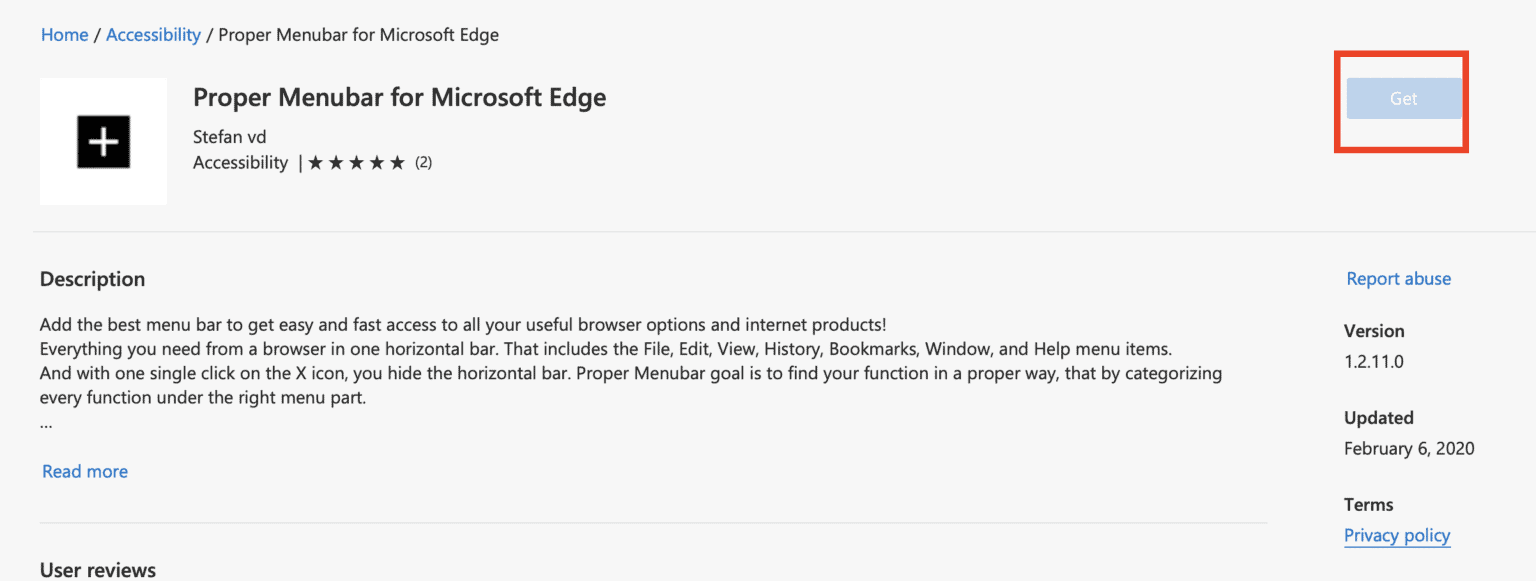The width and height of the screenshot is (1536, 581).
Task: Click the User reviews heading
Action: pos(97,569)
